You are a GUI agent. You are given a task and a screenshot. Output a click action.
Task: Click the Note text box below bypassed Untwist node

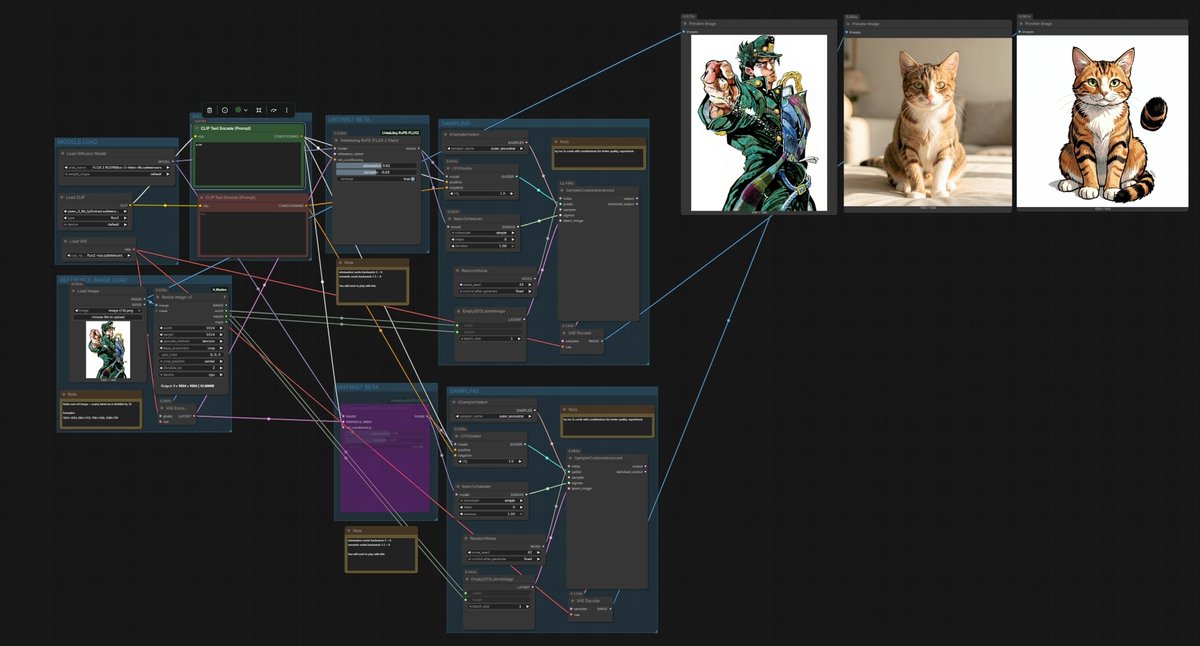381,553
